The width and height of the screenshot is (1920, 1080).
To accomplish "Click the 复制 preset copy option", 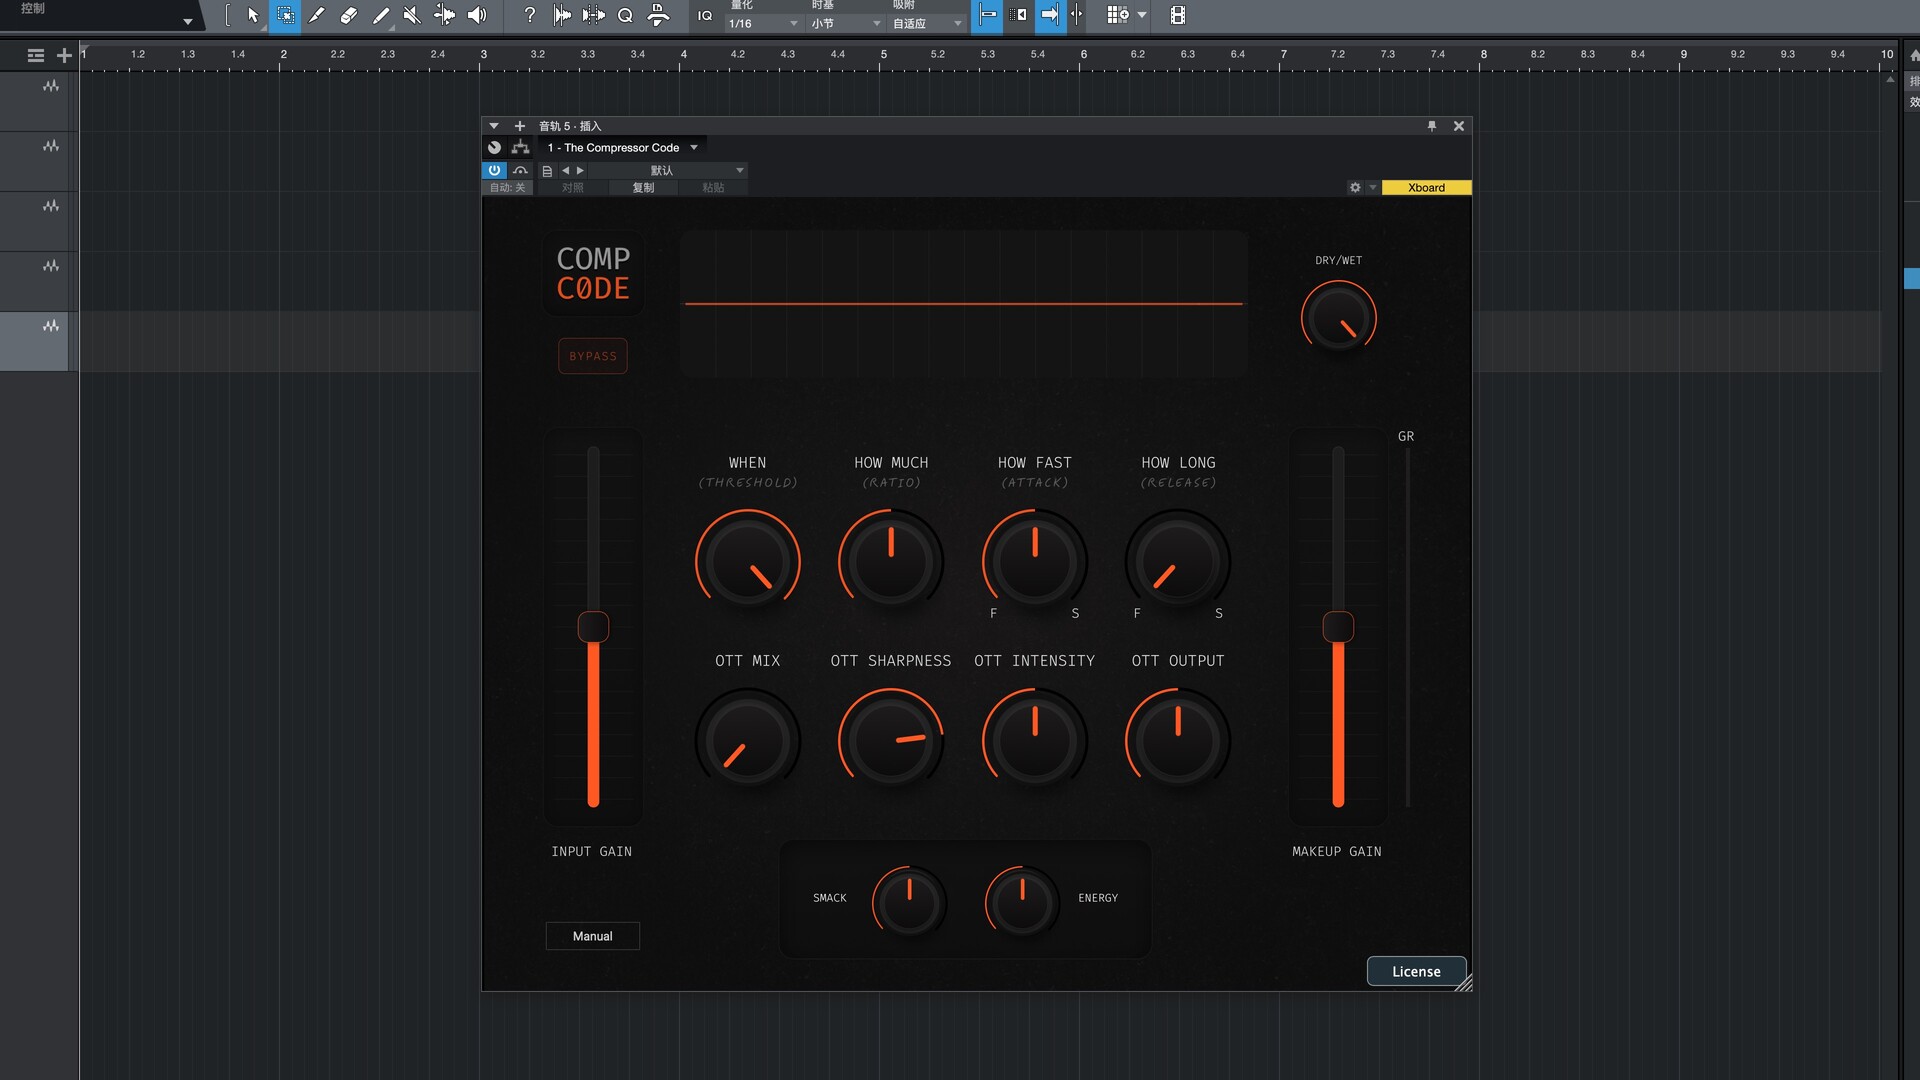I will point(643,187).
